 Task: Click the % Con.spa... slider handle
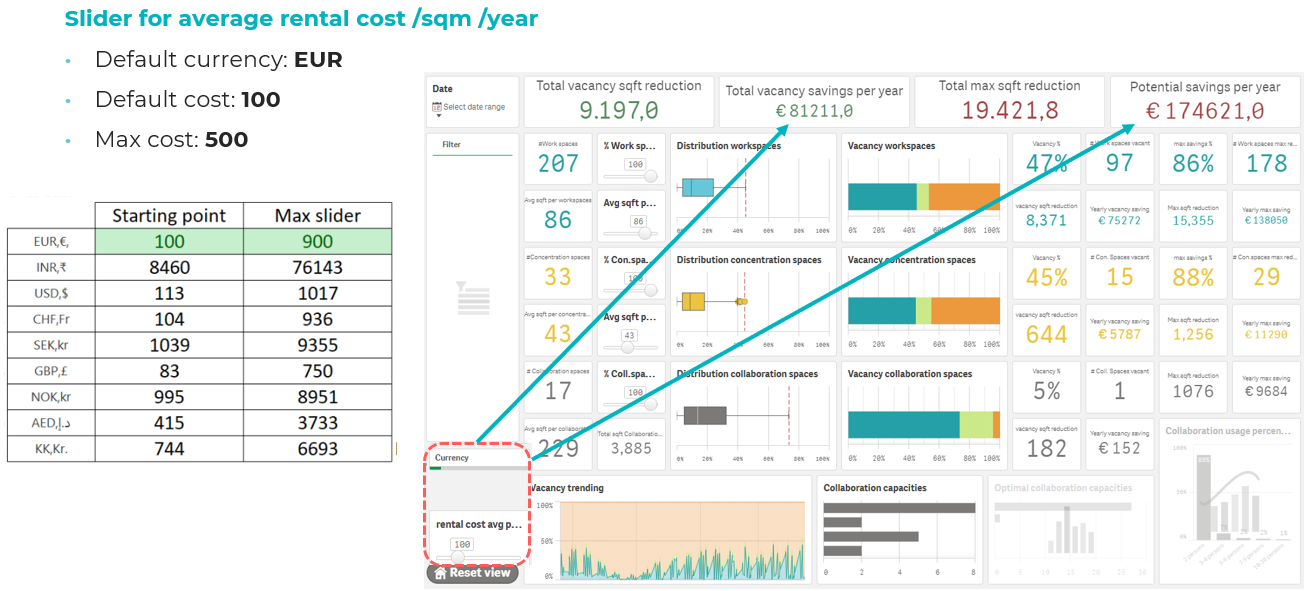(651, 290)
